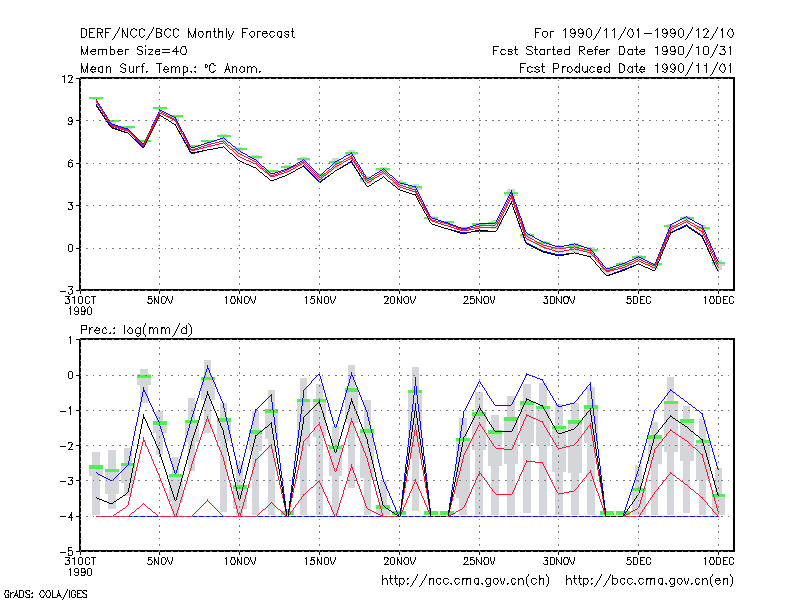This screenshot has height=600, width=800.
Task: Click the 12 value on temperature y-axis
Action: tap(67, 79)
